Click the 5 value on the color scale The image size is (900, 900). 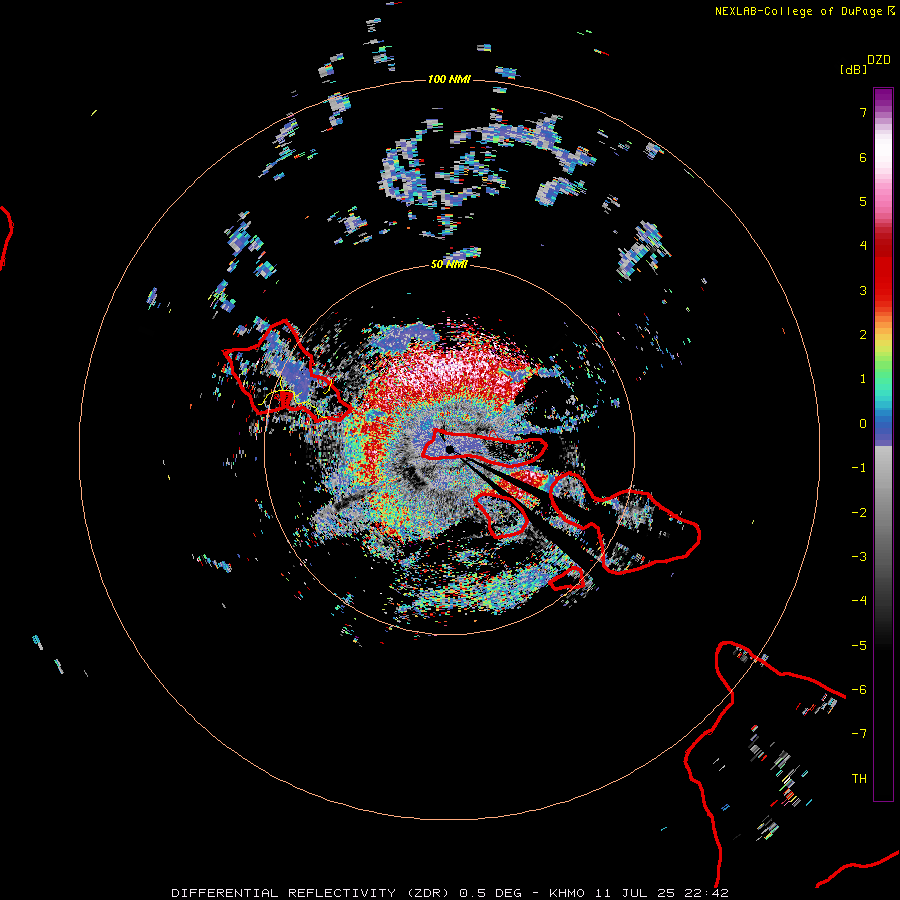[x=863, y=201]
